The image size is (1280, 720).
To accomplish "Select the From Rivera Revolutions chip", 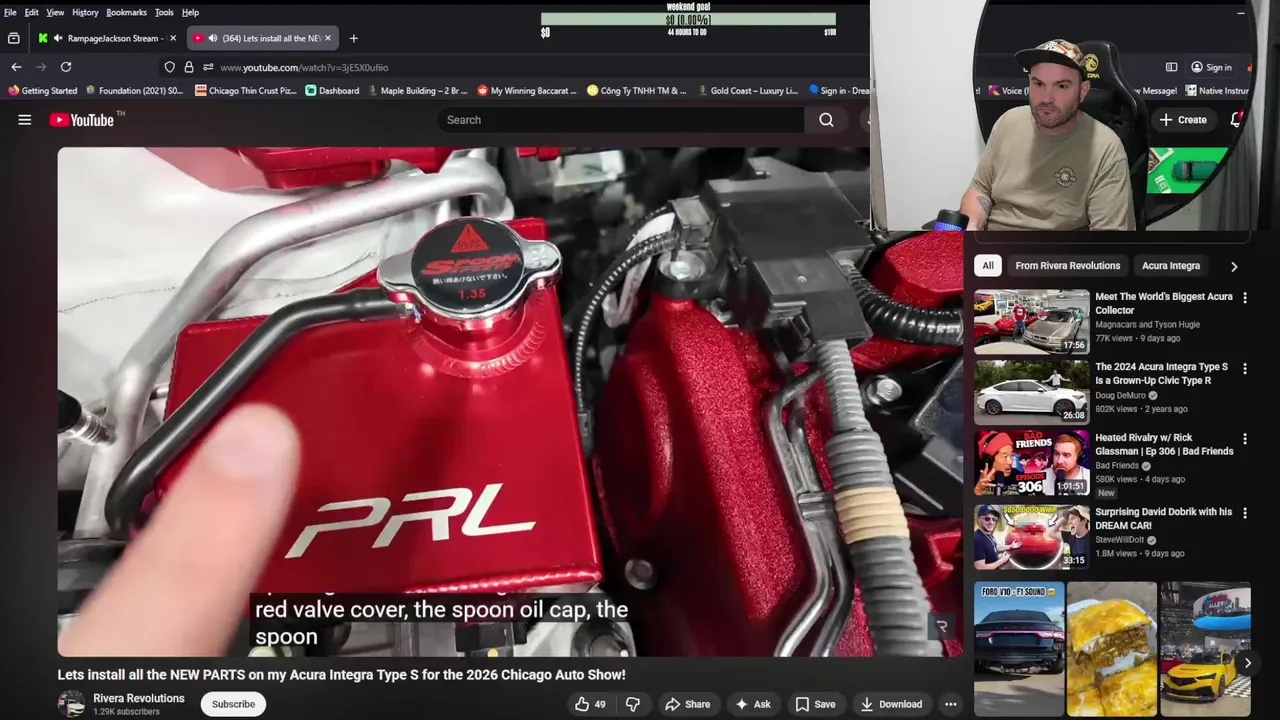I will click(1067, 266).
